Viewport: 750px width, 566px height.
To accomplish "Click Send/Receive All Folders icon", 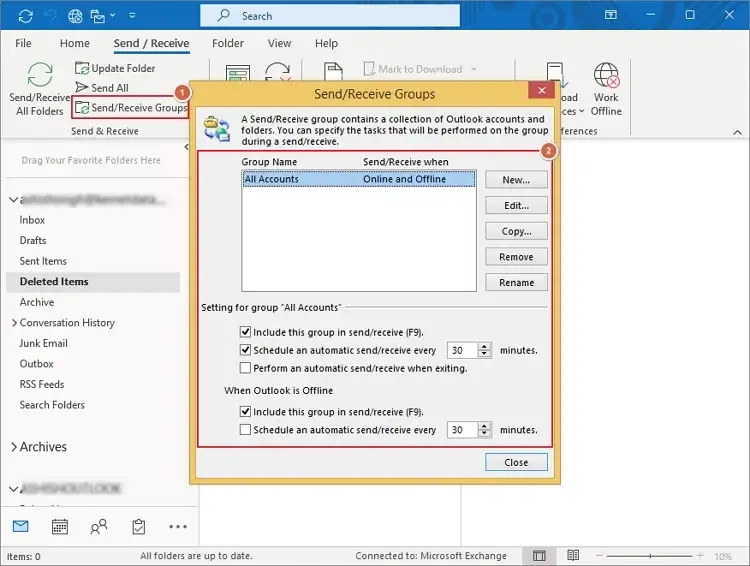I will 40,77.
